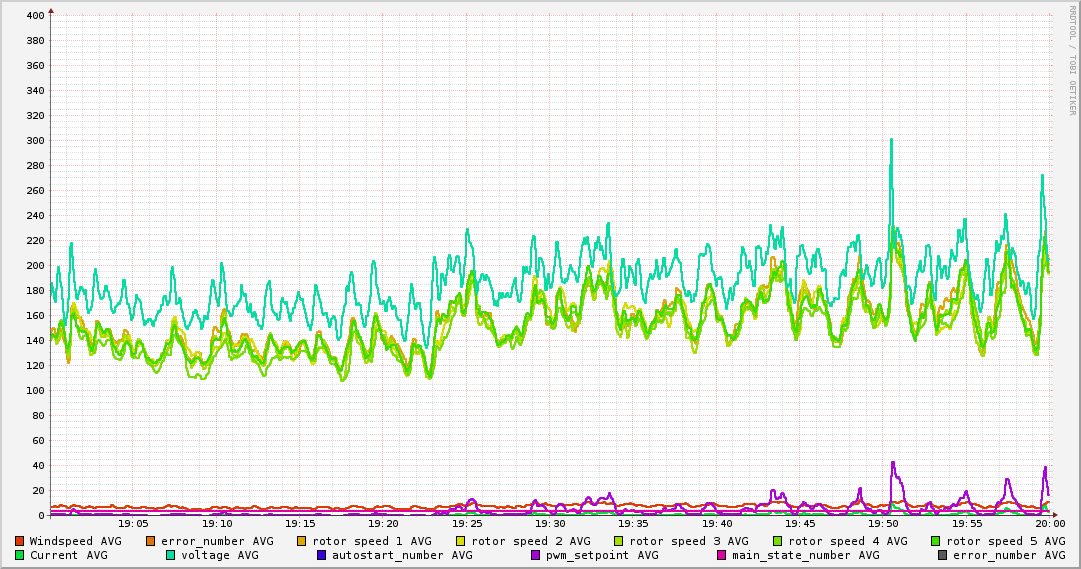Image resolution: width=1081 pixels, height=569 pixels.
Task: Click the 19:20 time label
Action: coord(383,524)
